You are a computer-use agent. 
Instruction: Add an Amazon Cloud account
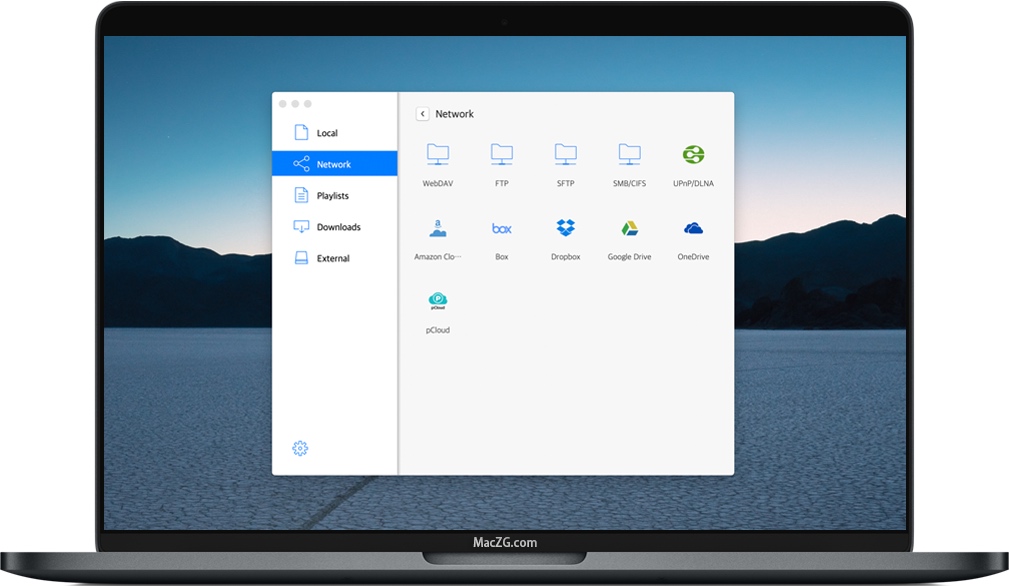437,233
